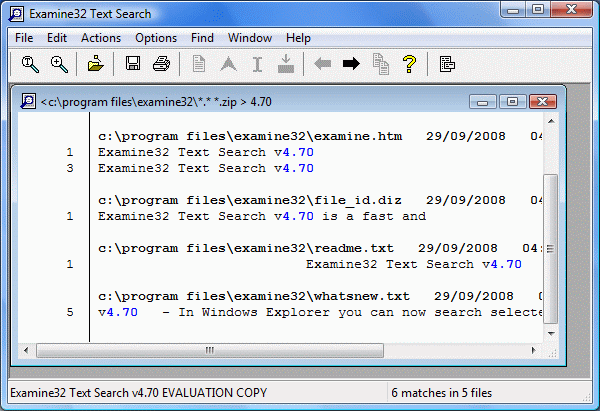Click the results window list icon
Image resolution: width=600 pixels, height=411 pixels.
[447, 64]
